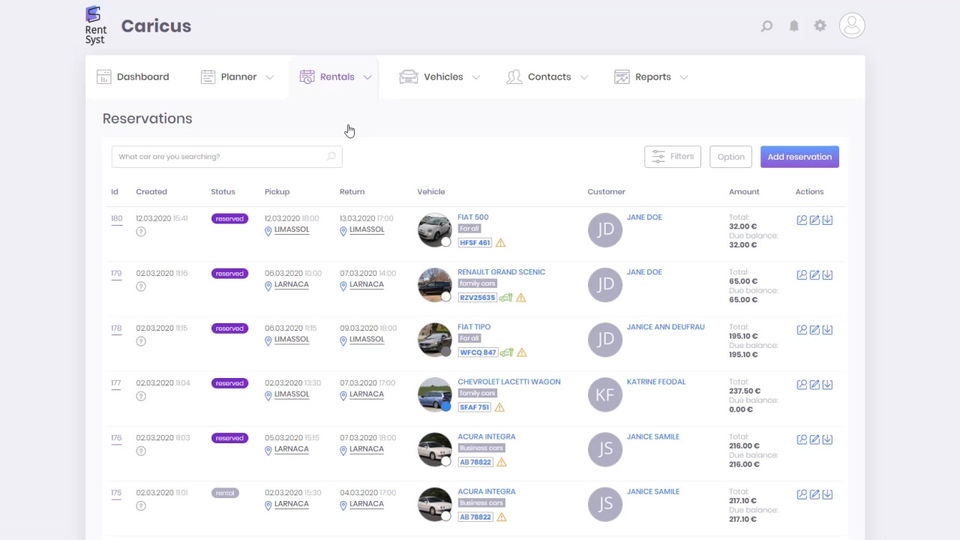
Task: Open CHEVROLET LACETTI WAGON vehicle link
Action: click(509, 381)
